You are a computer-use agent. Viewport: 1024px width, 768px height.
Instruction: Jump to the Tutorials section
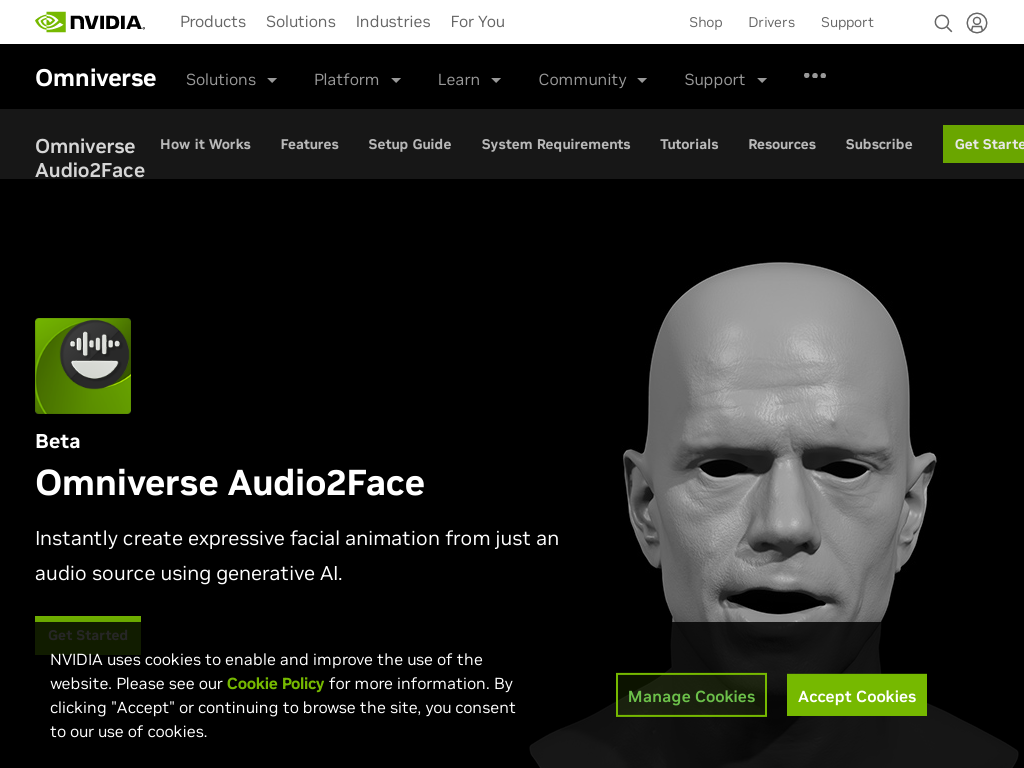689,144
